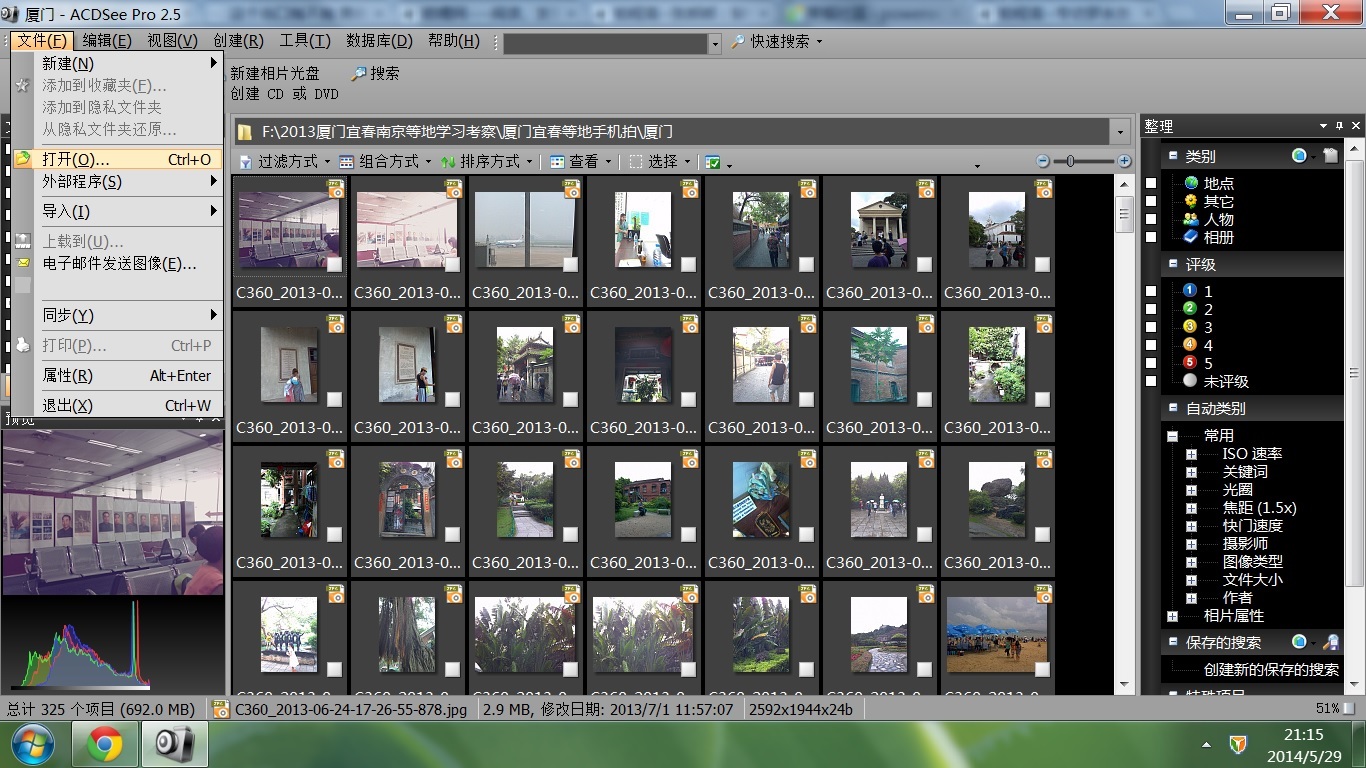Click 创建新的保存的搜索
Viewport: 1366px width, 768px height.
[x=1271, y=670]
